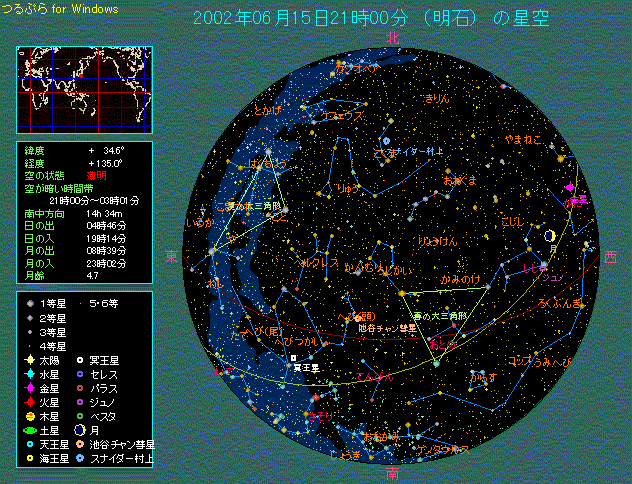632x484 pixels.
Task: Click the ヘルクレス constellation label
Action: 316,262
